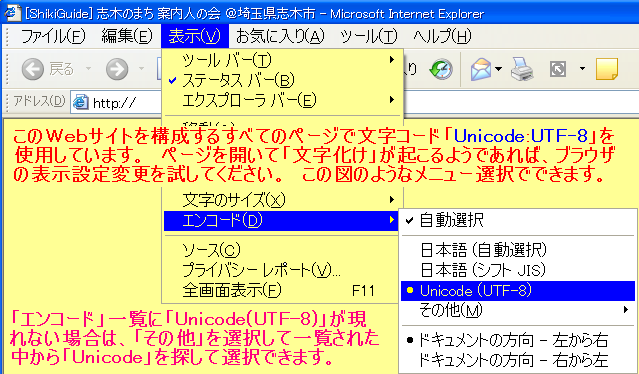Click the Print printer icon
This screenshot has height=374, width=639.
522,69
